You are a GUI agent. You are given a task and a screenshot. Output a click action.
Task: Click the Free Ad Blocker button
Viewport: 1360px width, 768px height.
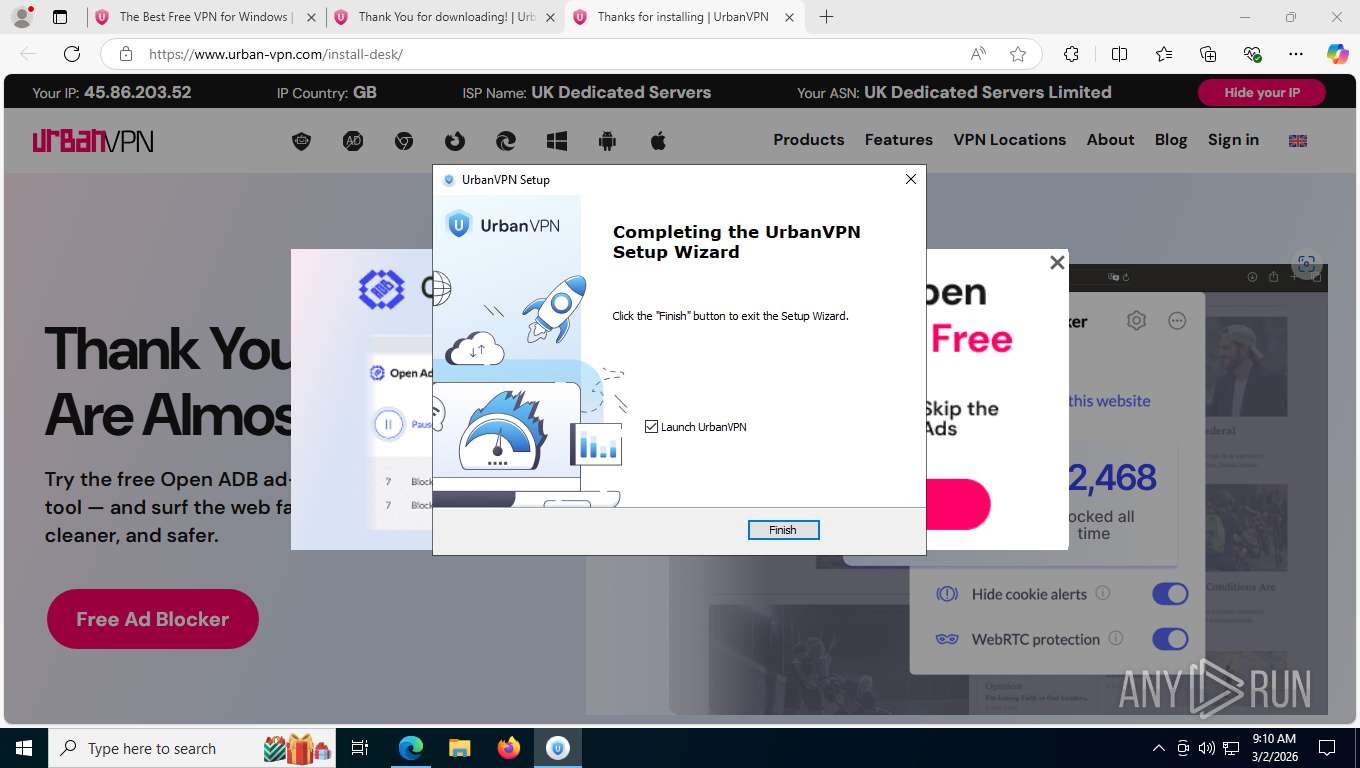tap(153, 619)
